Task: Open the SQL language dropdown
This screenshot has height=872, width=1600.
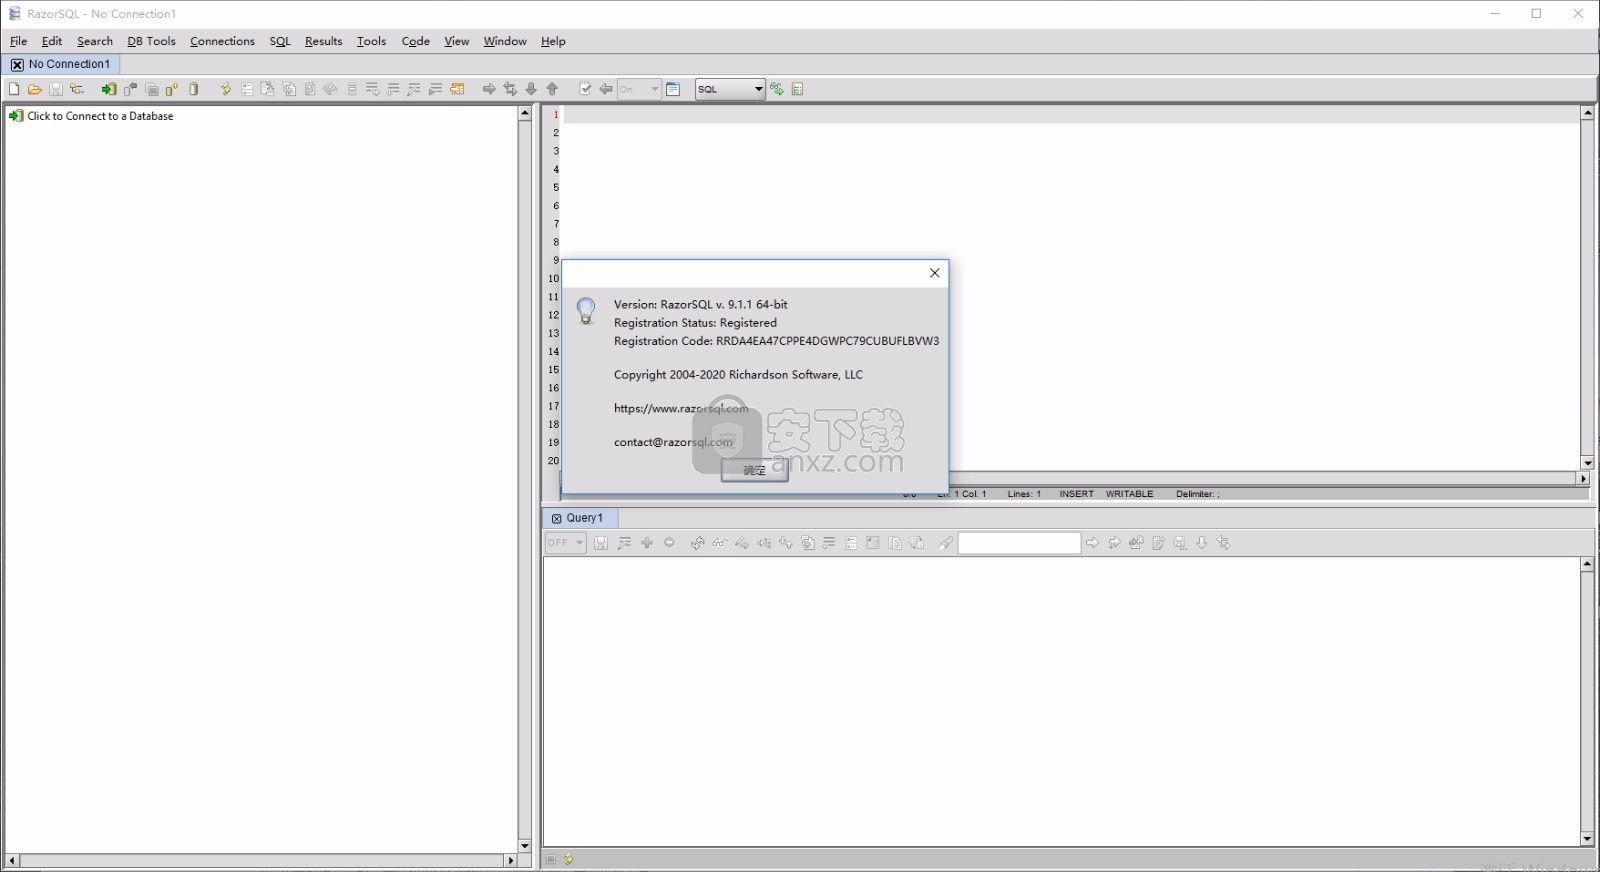Action: coord(730,89)
